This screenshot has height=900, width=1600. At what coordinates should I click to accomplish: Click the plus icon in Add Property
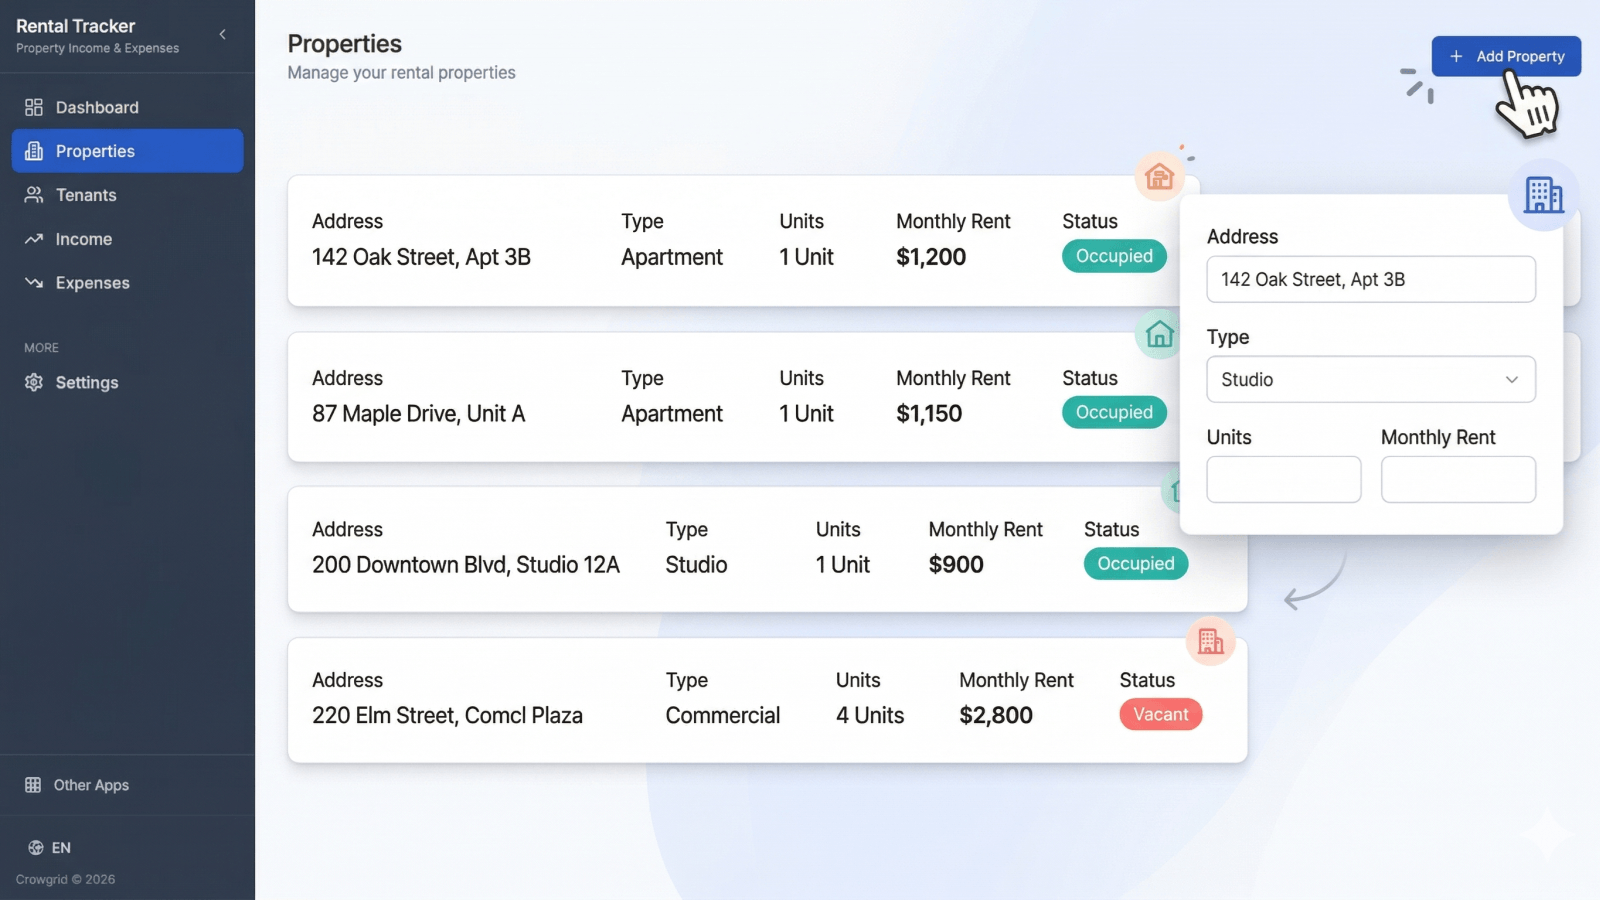[1456, 56]
